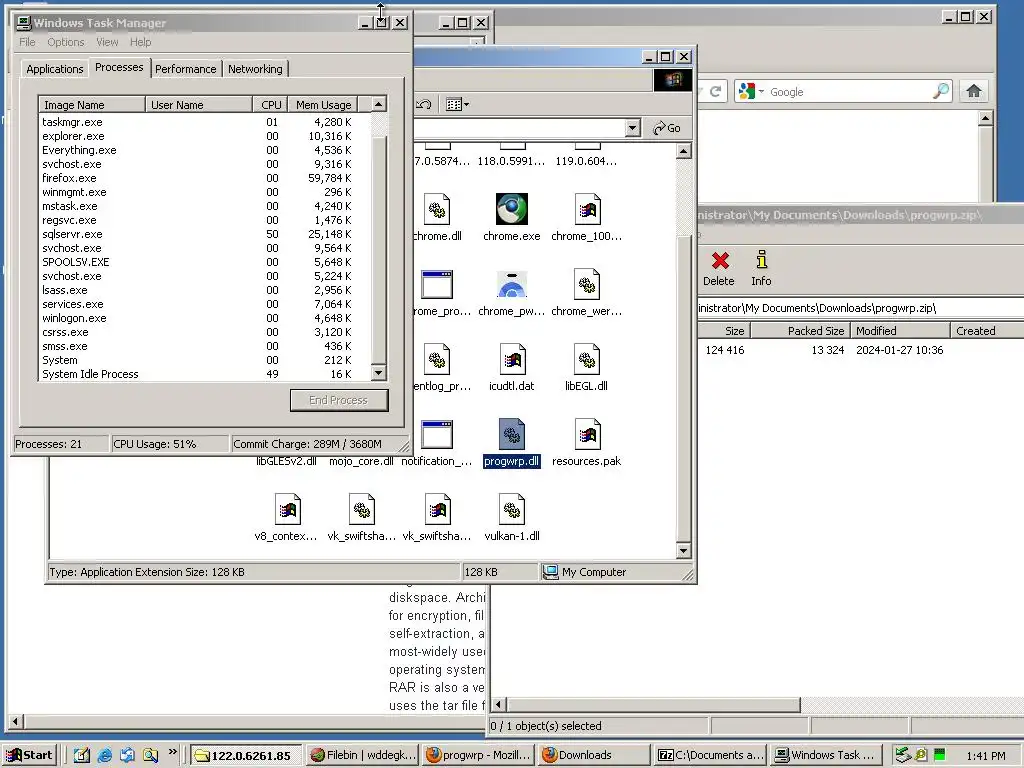Select Everything.exe process row

pos(204,150)
